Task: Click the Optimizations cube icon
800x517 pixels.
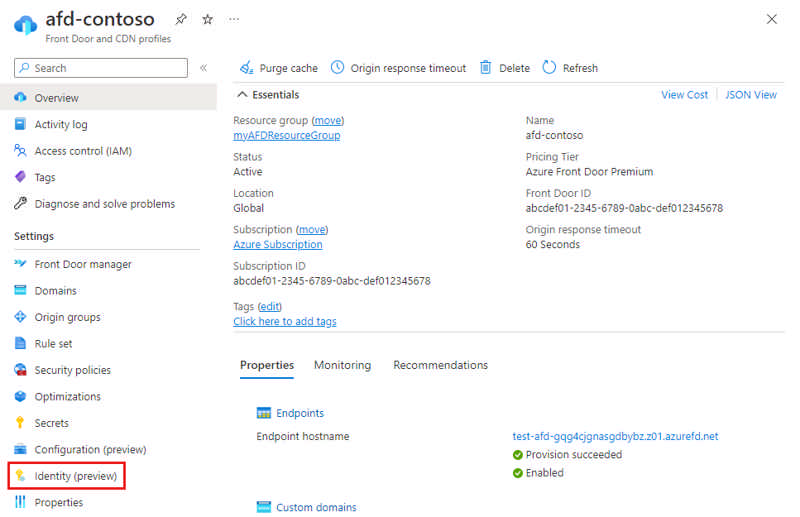Action: pyautogui.click(x=20, y=397)
